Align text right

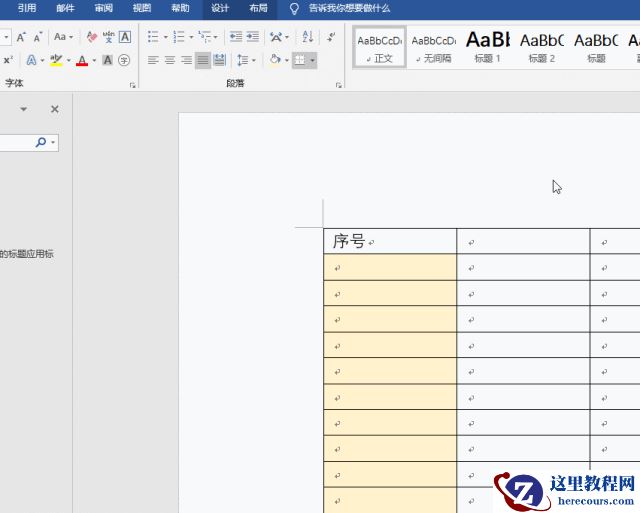pos(187,60)
